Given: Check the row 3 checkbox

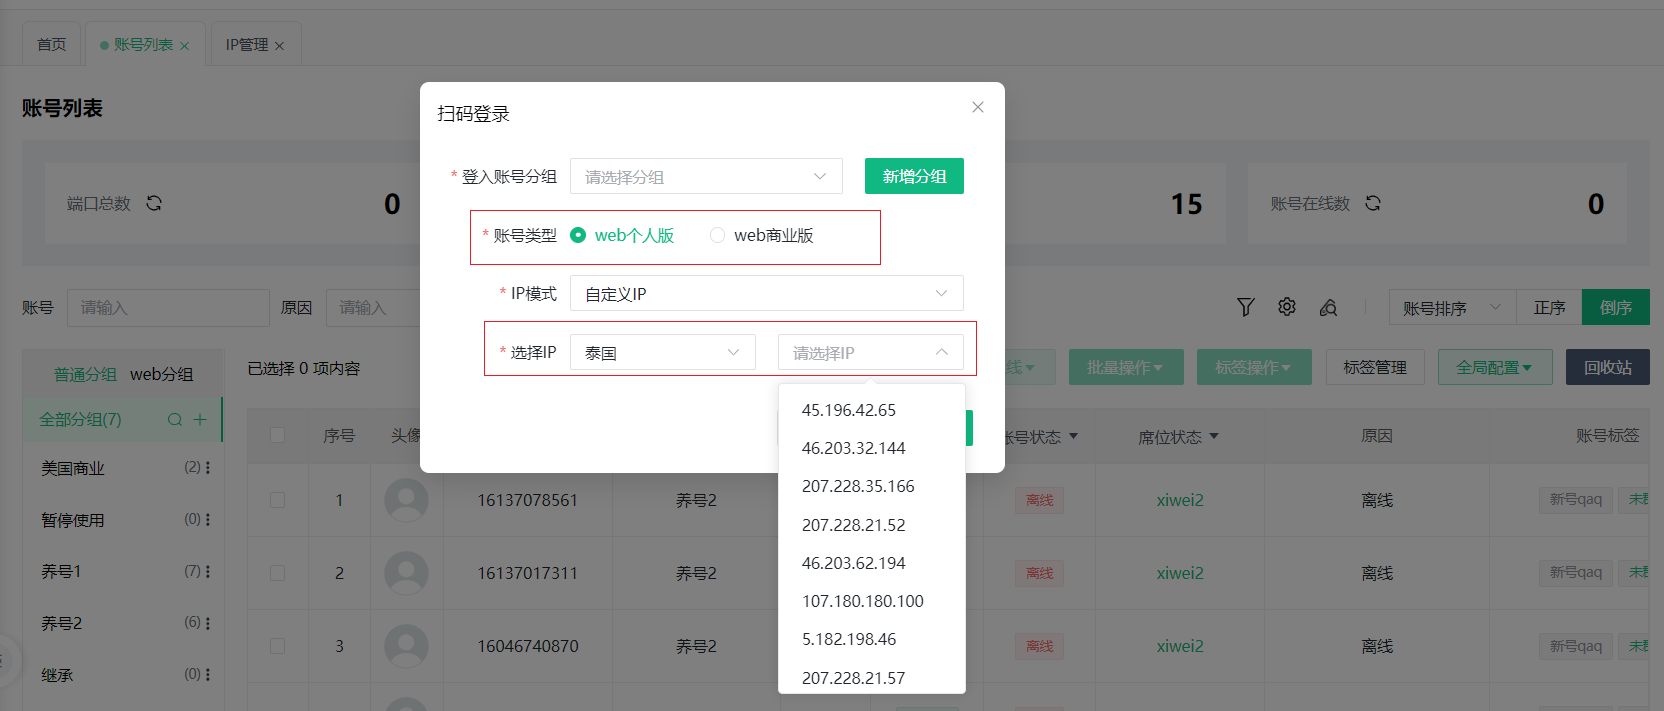Looking at the screenshot, I should (278, 646).
